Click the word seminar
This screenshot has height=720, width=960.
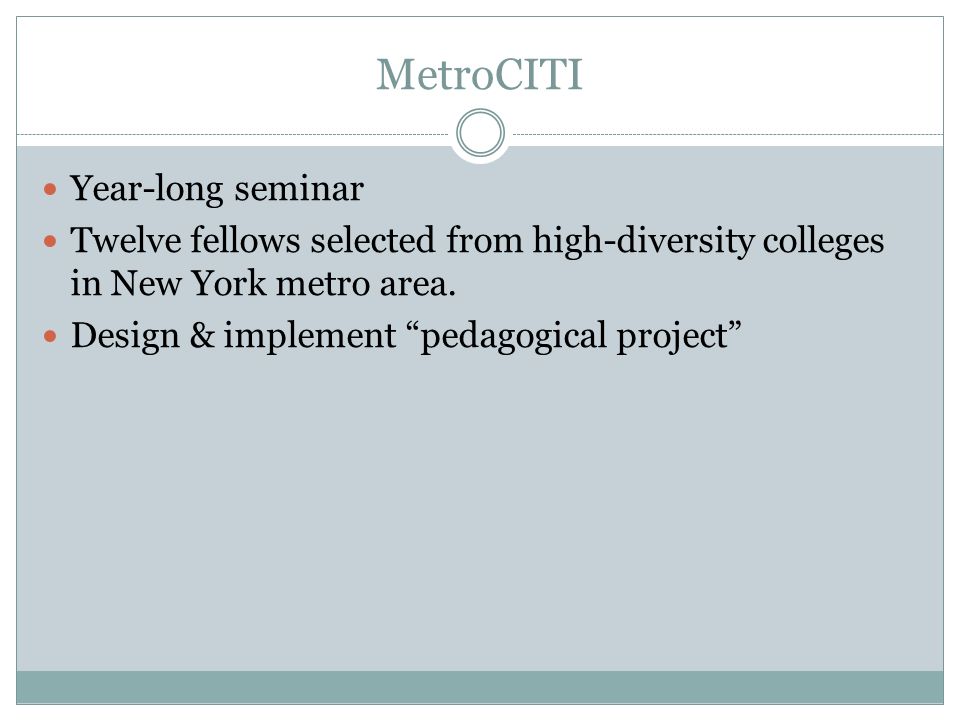coord(299,189)
